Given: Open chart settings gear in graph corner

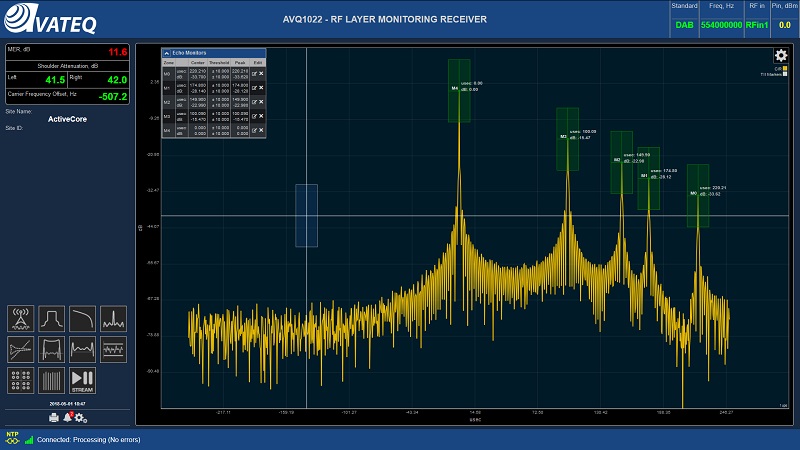Looking at the screenshot, I should tap(781, 56).
